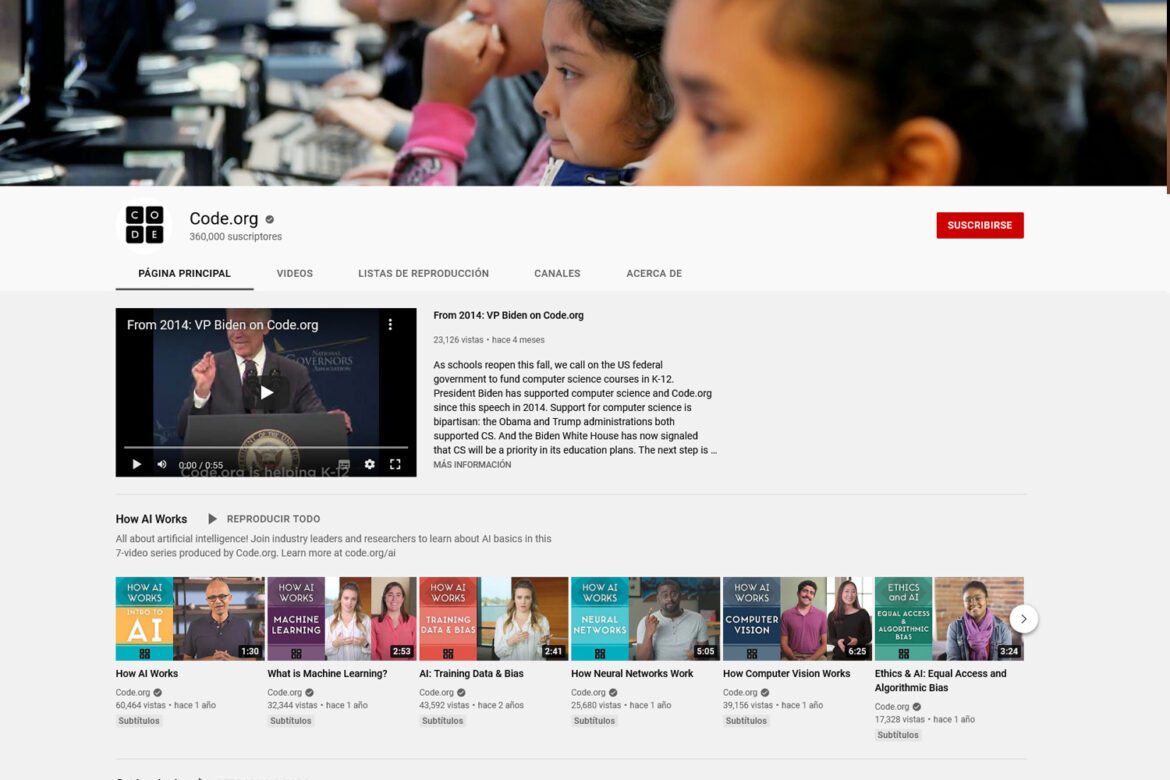Toggle subtitles on the featured video player

(x=344, y=464)
